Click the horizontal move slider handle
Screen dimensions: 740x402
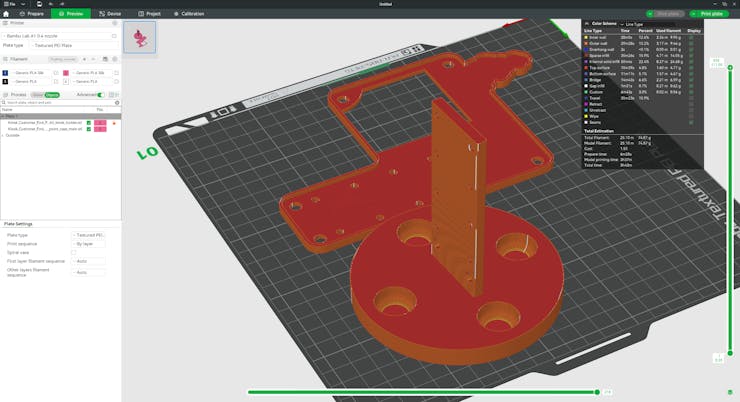tap(597, 392)
